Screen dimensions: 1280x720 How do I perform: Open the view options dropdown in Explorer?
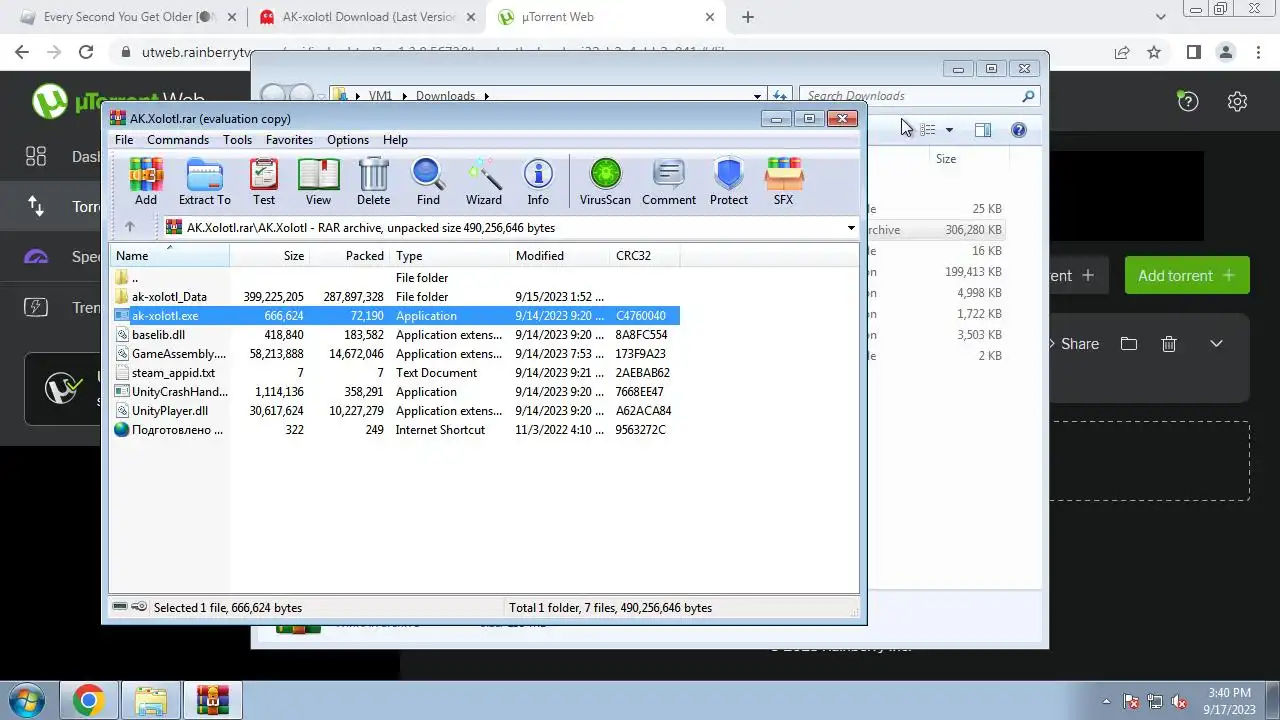pyautogui.click(x=949, y=130)
